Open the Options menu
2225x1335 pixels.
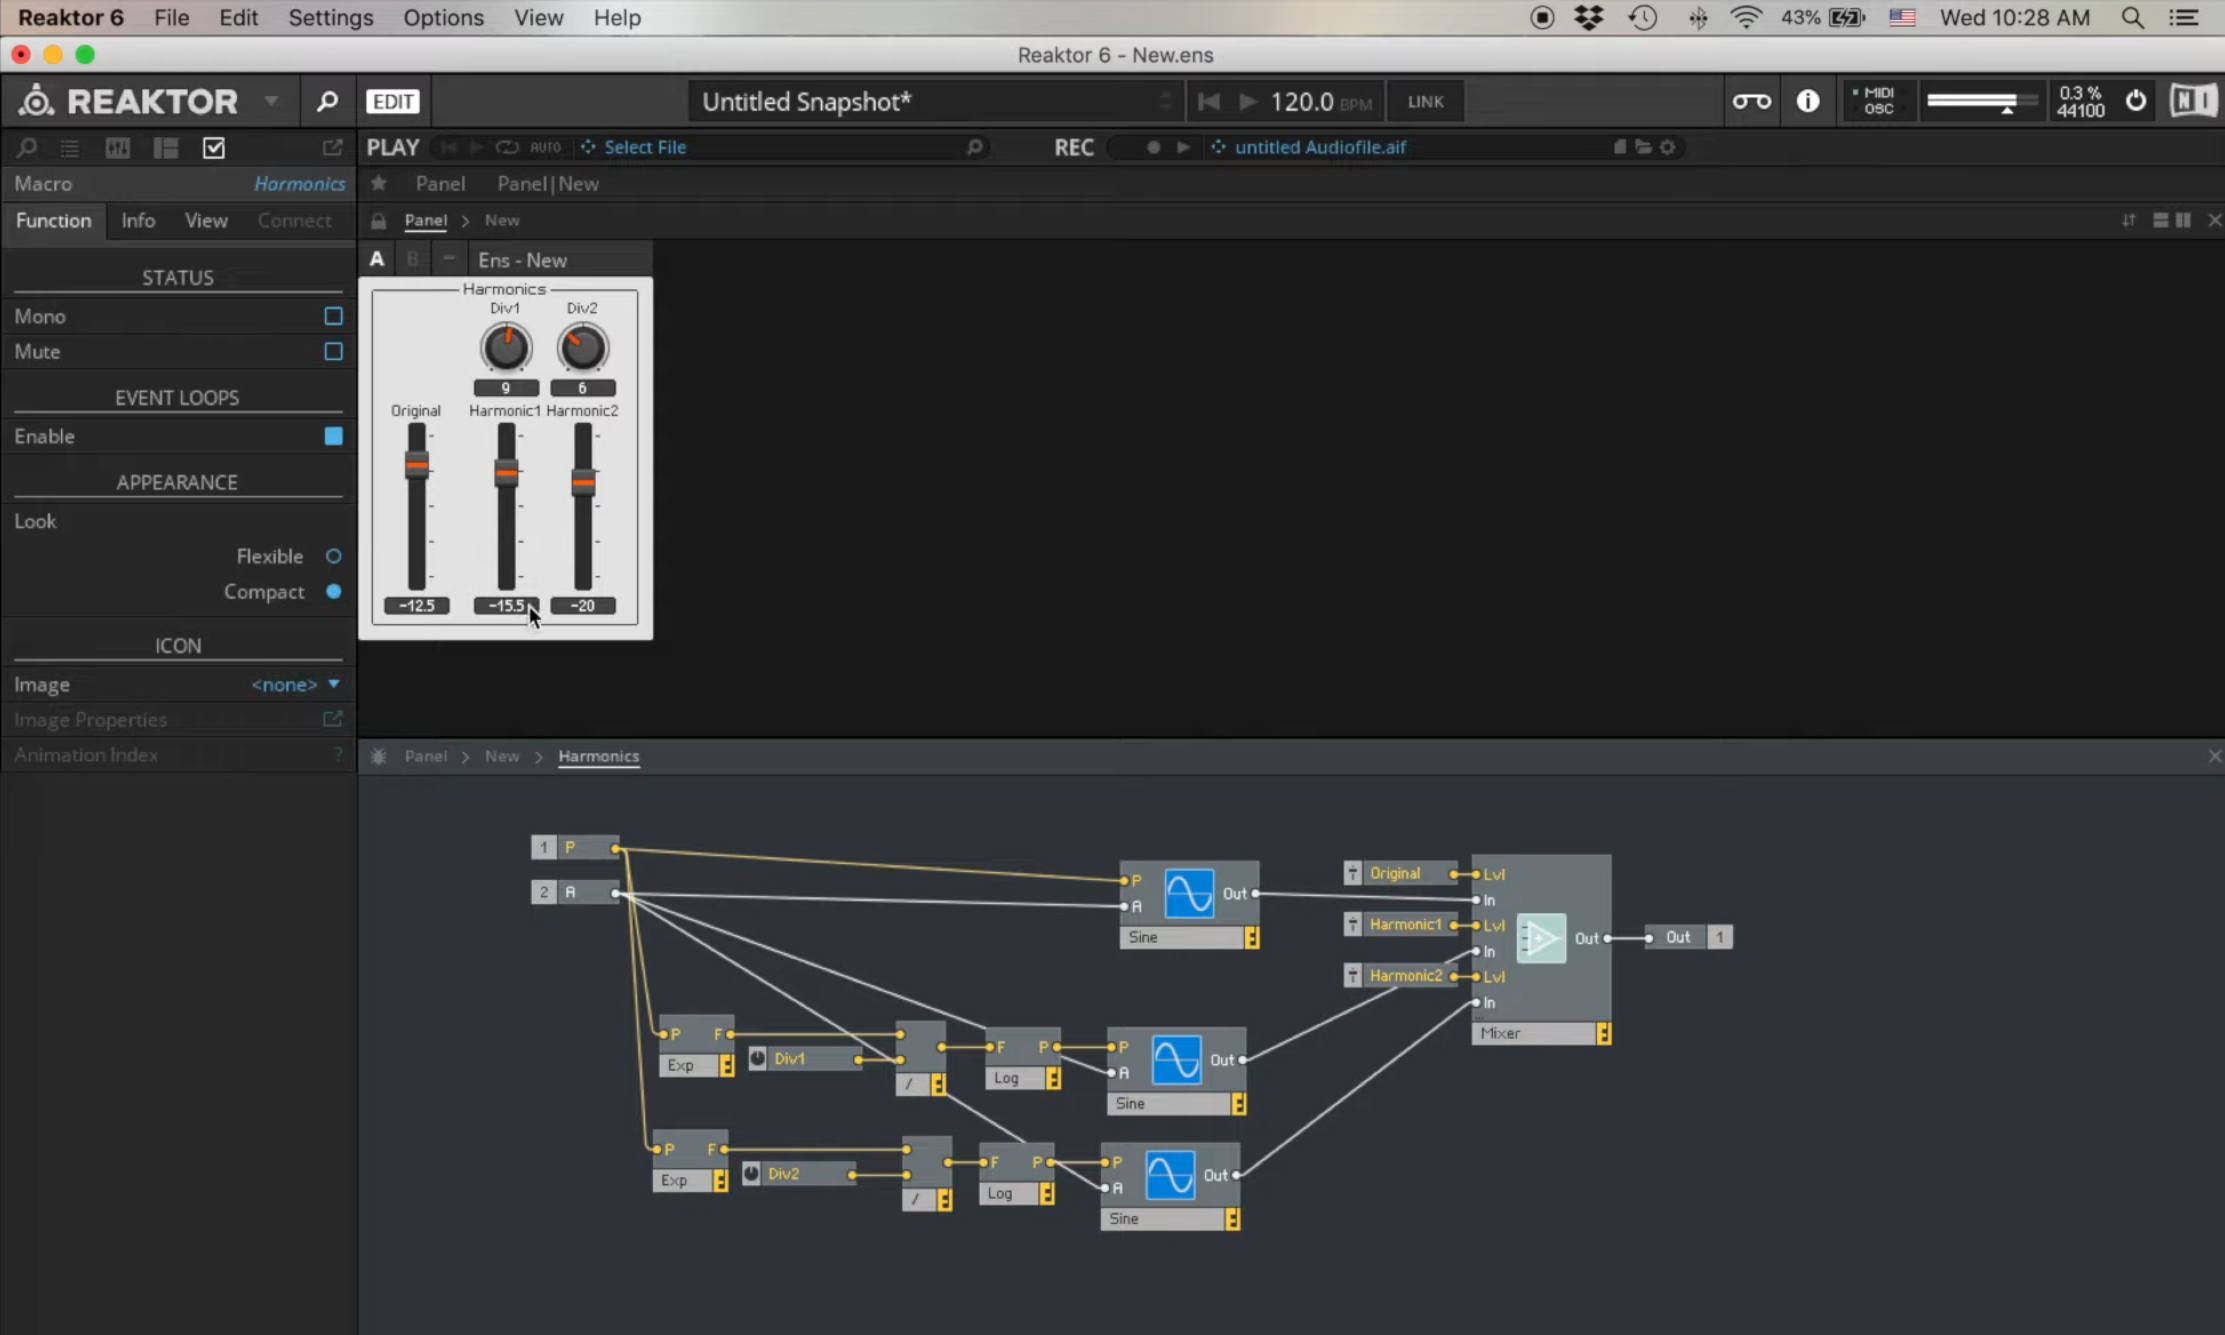(x=443, y=17)
